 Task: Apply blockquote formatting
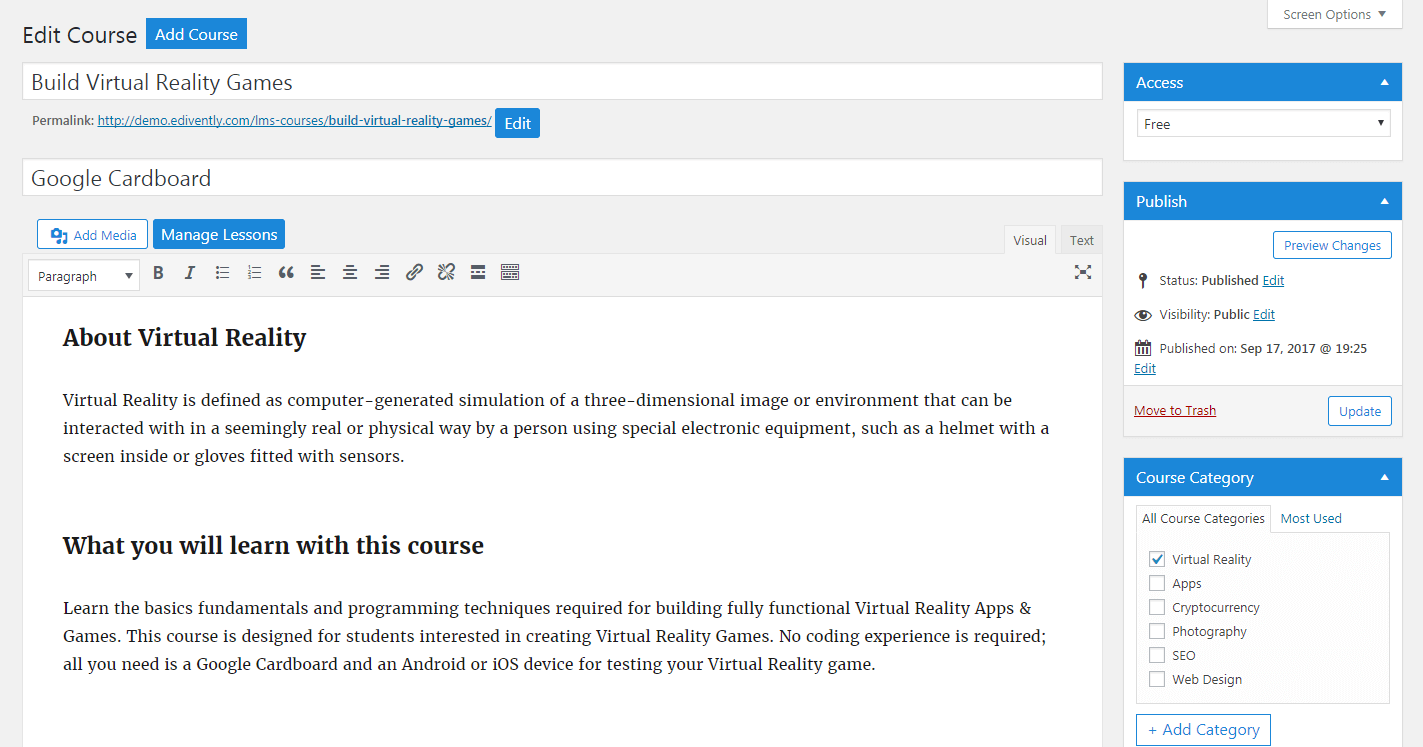(x=286, y=272)
